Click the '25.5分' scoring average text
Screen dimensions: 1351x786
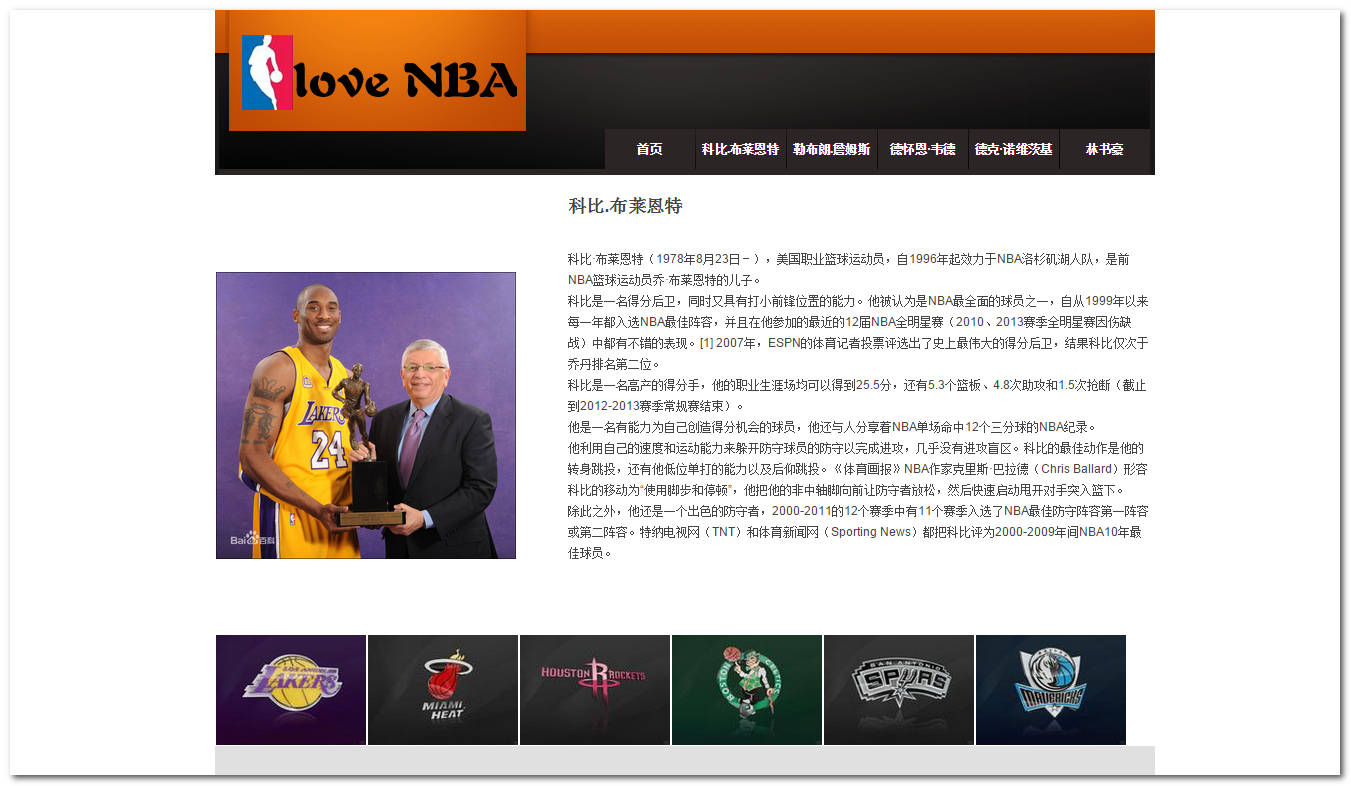point(873,385)
